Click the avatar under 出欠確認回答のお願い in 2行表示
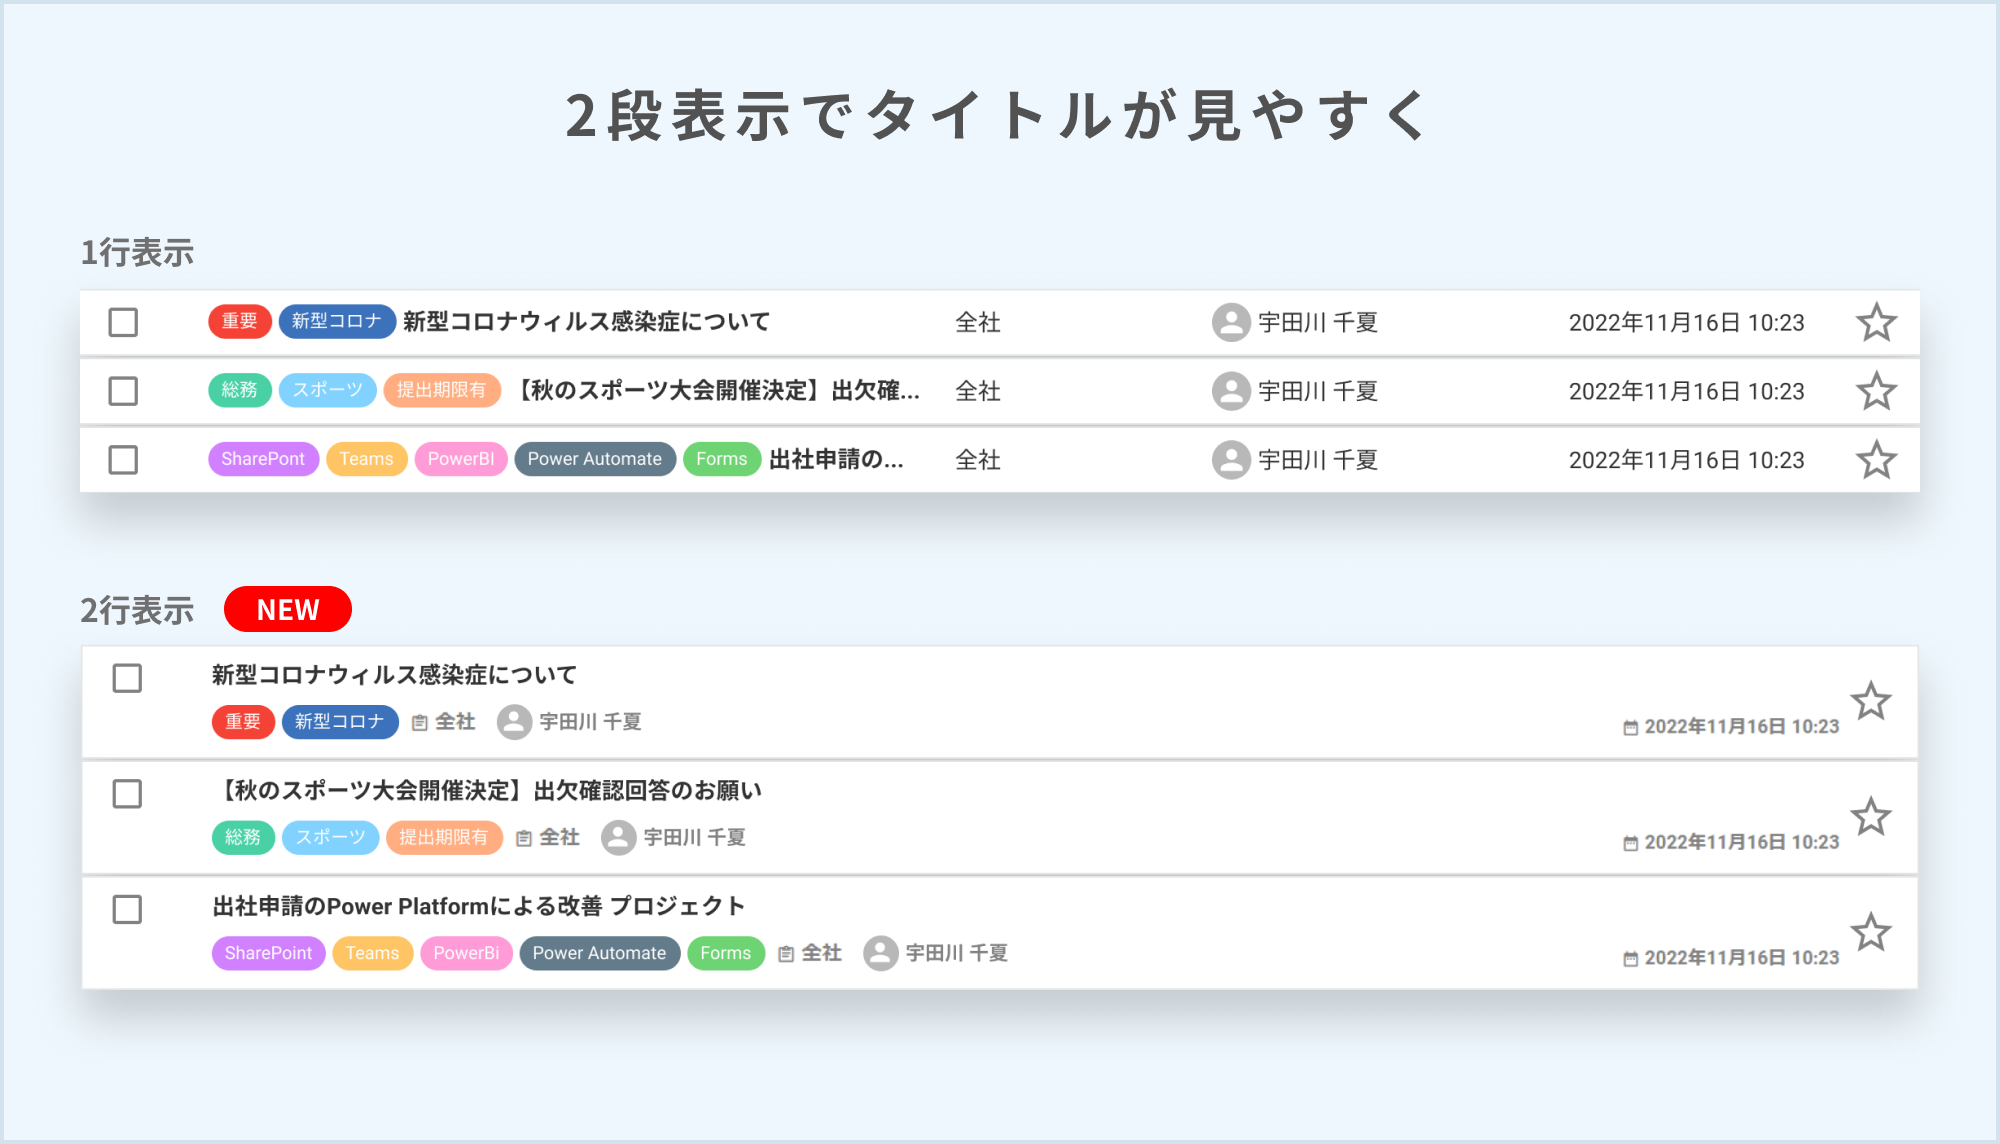 pos(618,838)
